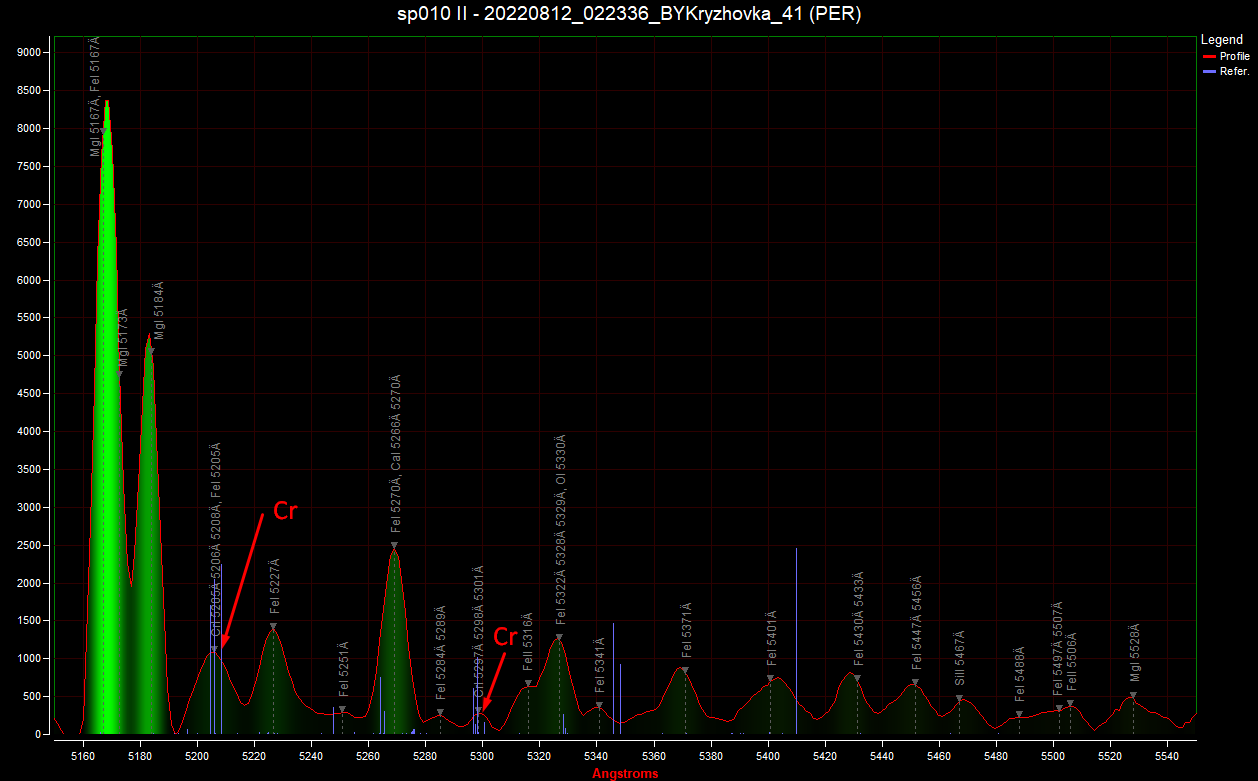Viewport: 1258px width, 781px height.
Task: Pick the red Profile legend line swatch
Action: pos(1209,57)
